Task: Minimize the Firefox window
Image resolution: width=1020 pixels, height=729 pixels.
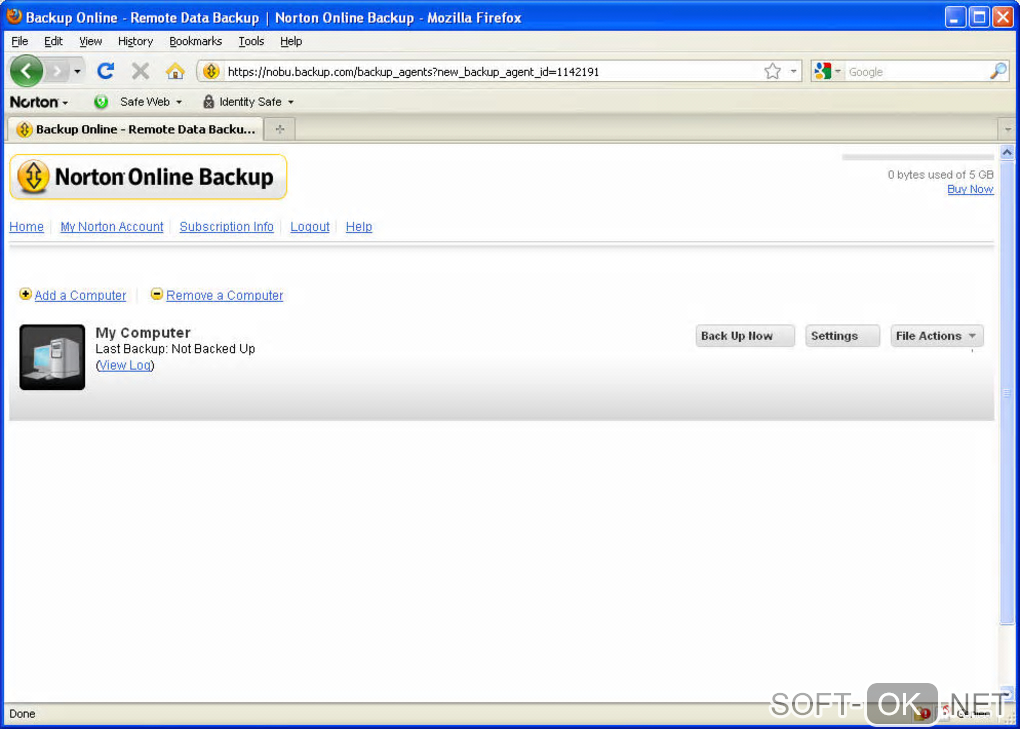Action: tap(954, 17)
